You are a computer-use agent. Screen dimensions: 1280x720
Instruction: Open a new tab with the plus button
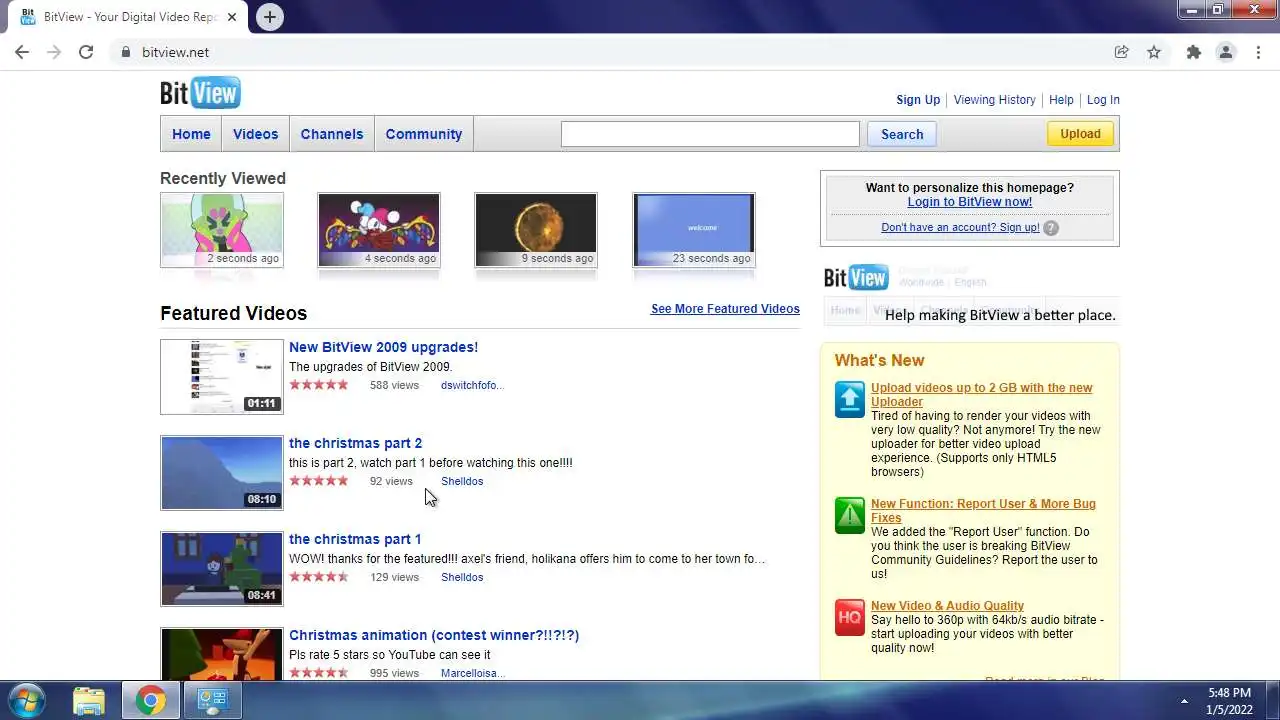pyautogui.click(x=269, y=17)
